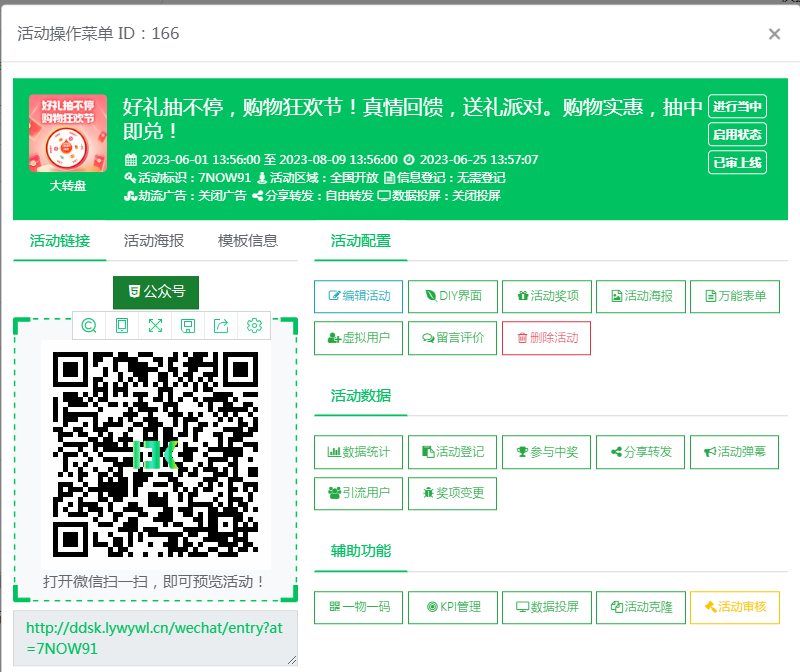Click the 数据投屏 button under 辅助功能
The image size is (800, 672).
click(547, 607)
